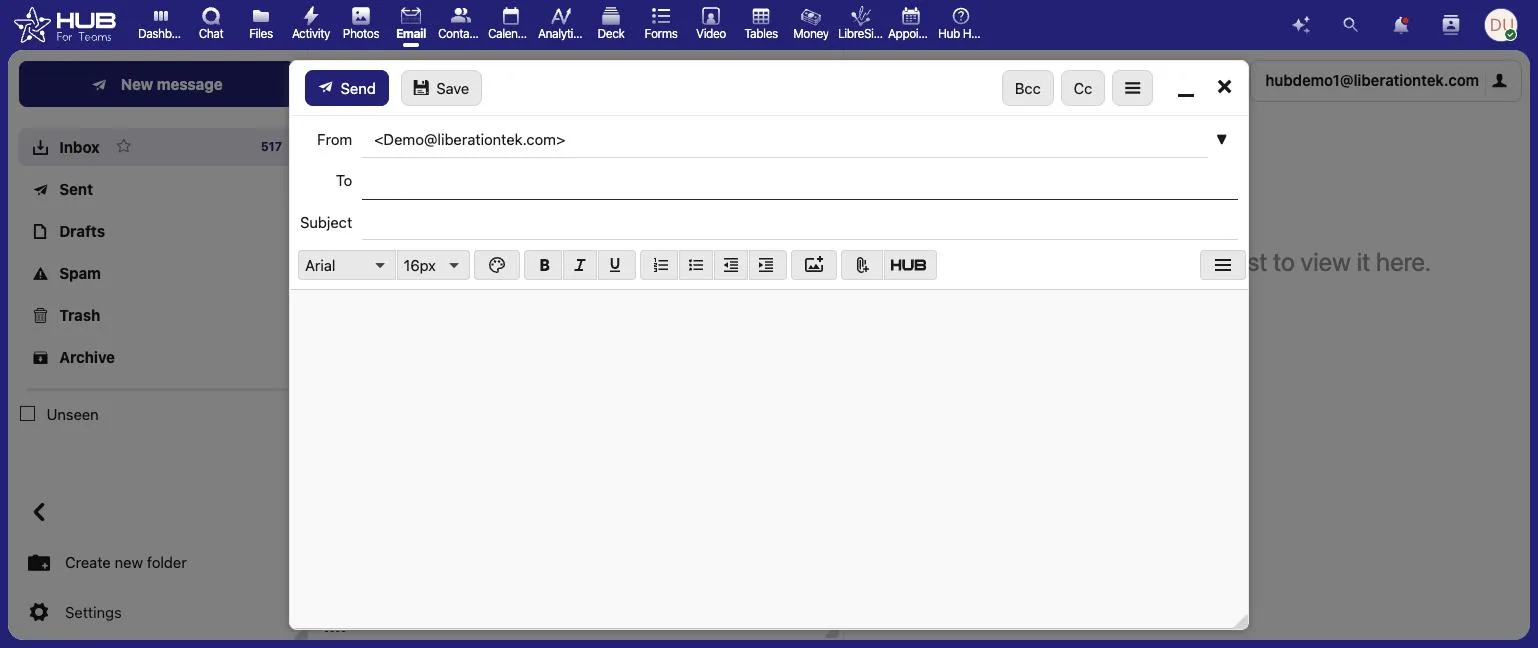Open the Appointments app

(910, 24)
